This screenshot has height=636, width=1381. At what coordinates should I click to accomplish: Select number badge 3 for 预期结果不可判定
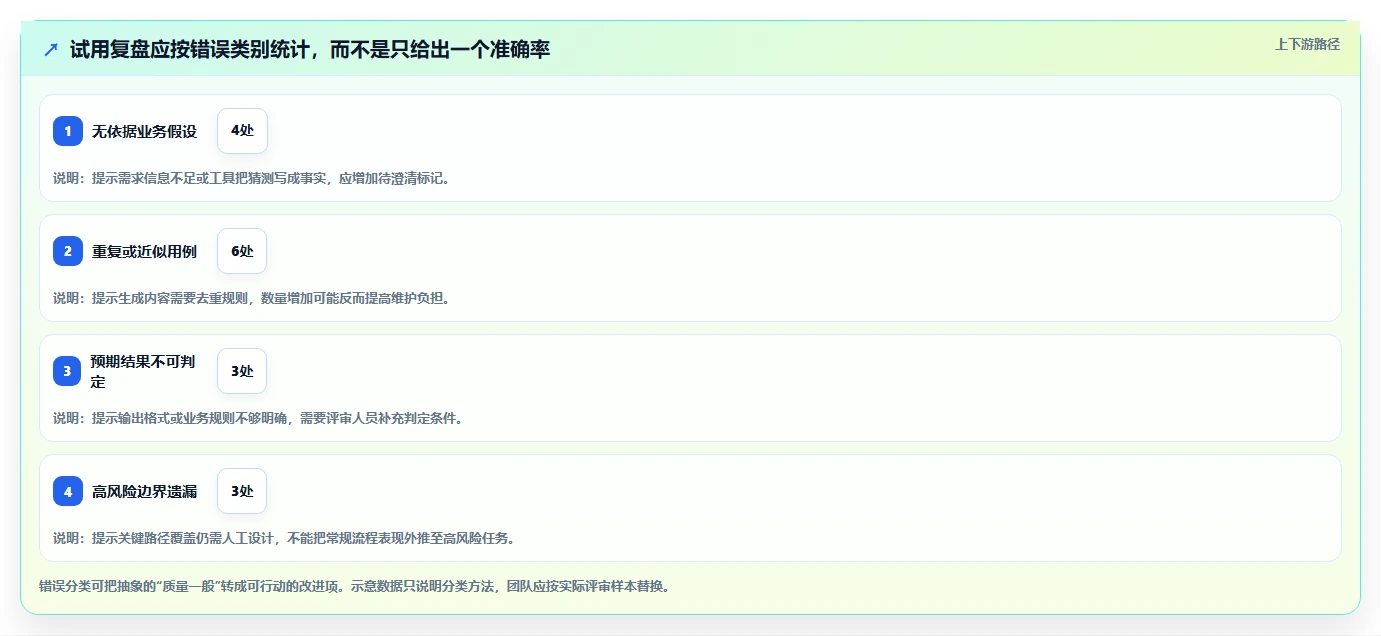68,371
